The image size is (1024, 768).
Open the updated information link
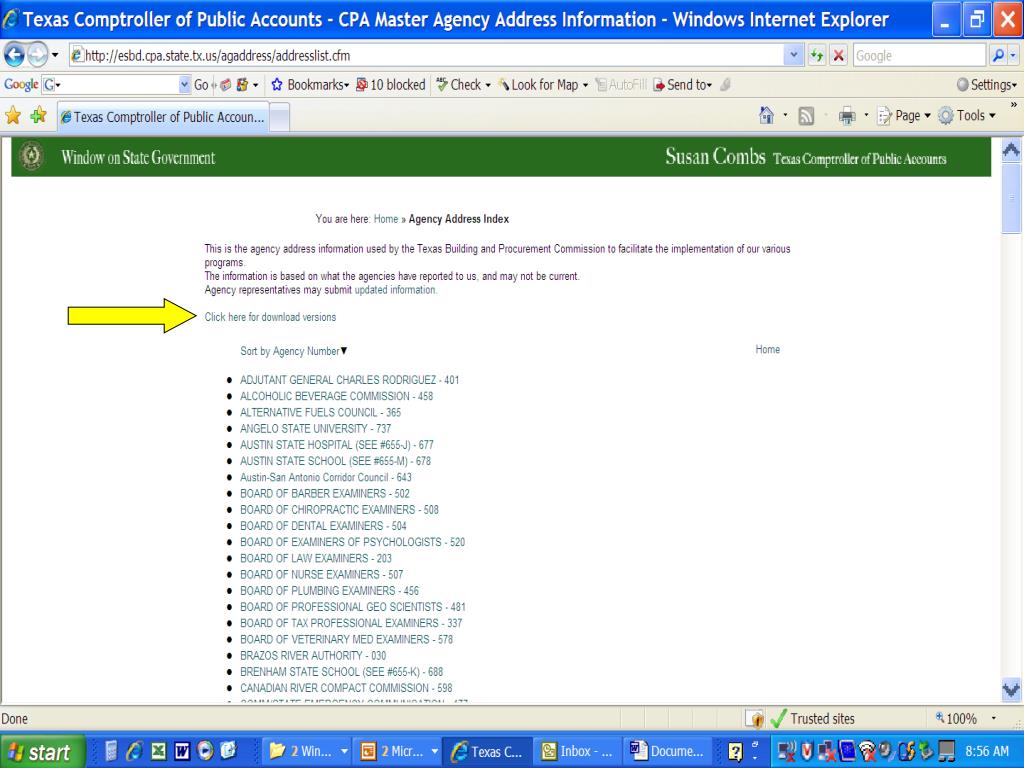(395, 290)
